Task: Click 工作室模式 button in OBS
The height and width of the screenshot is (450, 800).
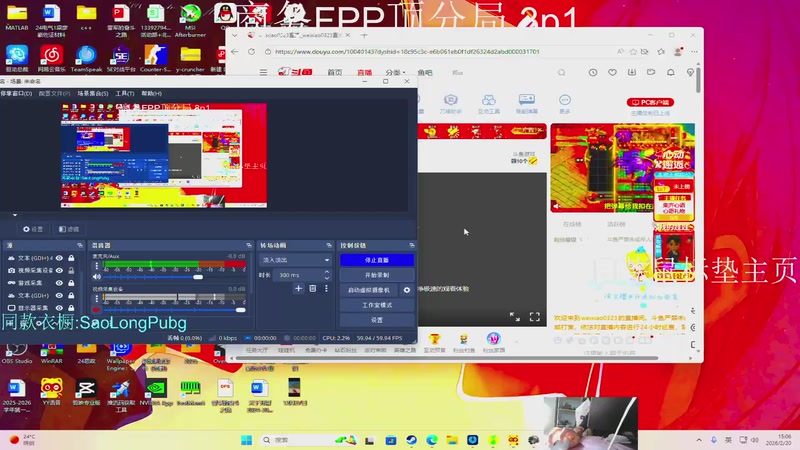Action: (377, 305)
